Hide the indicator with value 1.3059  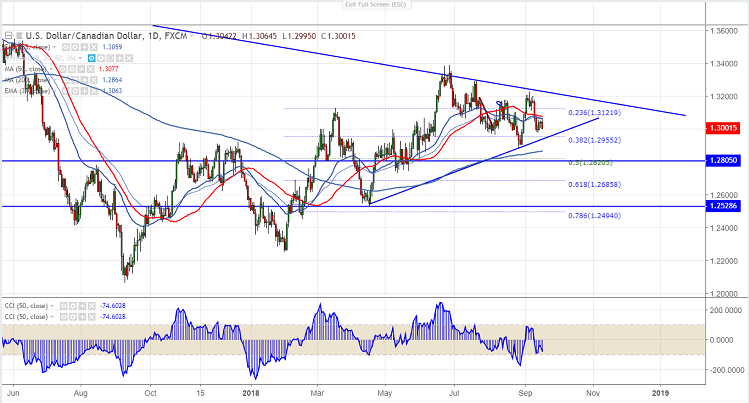(66, 47)
